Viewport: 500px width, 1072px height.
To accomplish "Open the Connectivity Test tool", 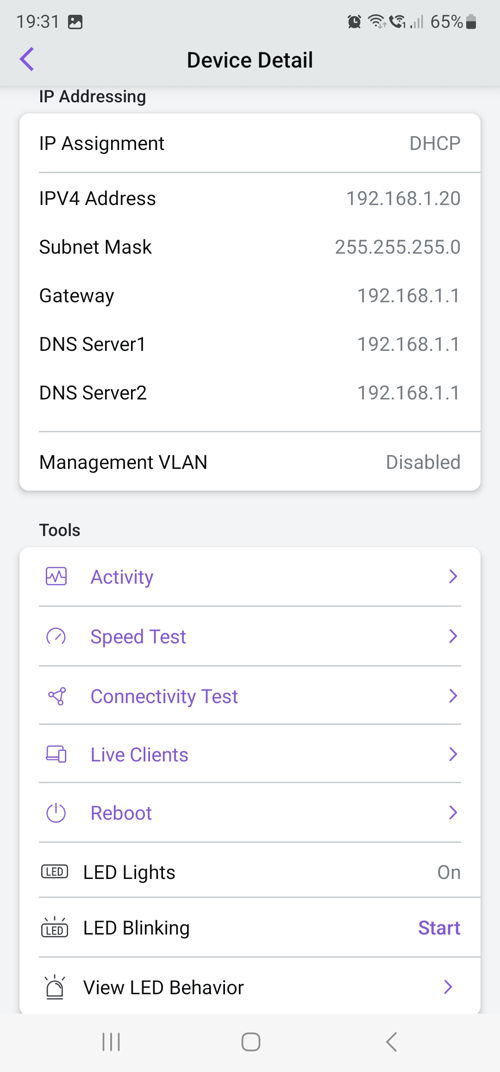I will (x=250, y=696).
